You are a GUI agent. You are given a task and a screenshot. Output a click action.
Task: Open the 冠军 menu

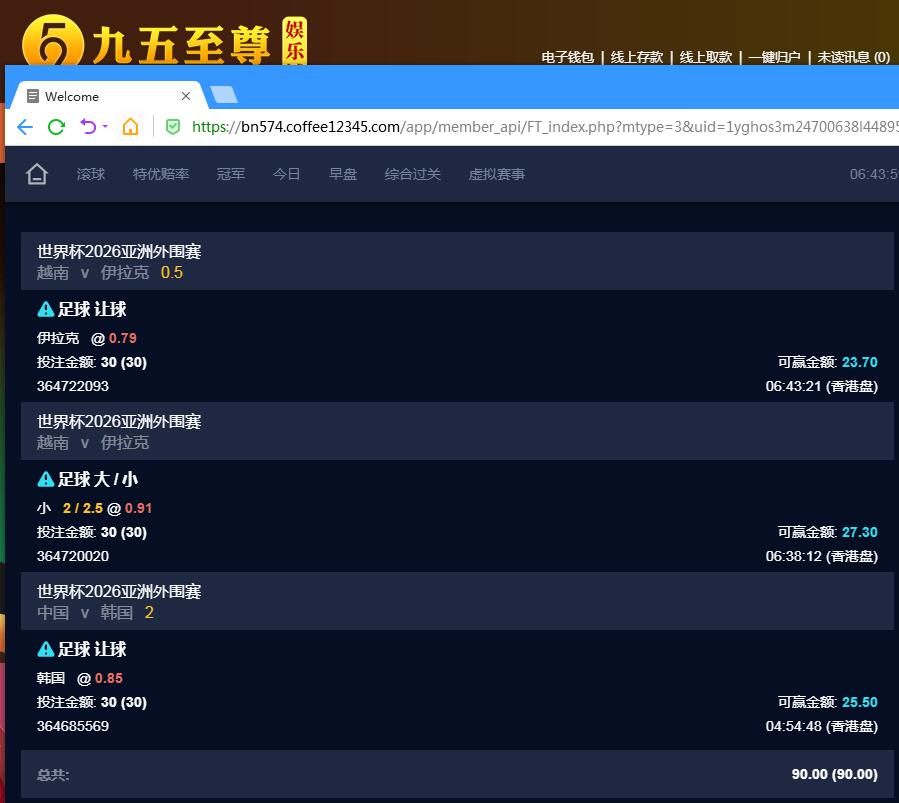pyautogui.click(x=230, y=174)
